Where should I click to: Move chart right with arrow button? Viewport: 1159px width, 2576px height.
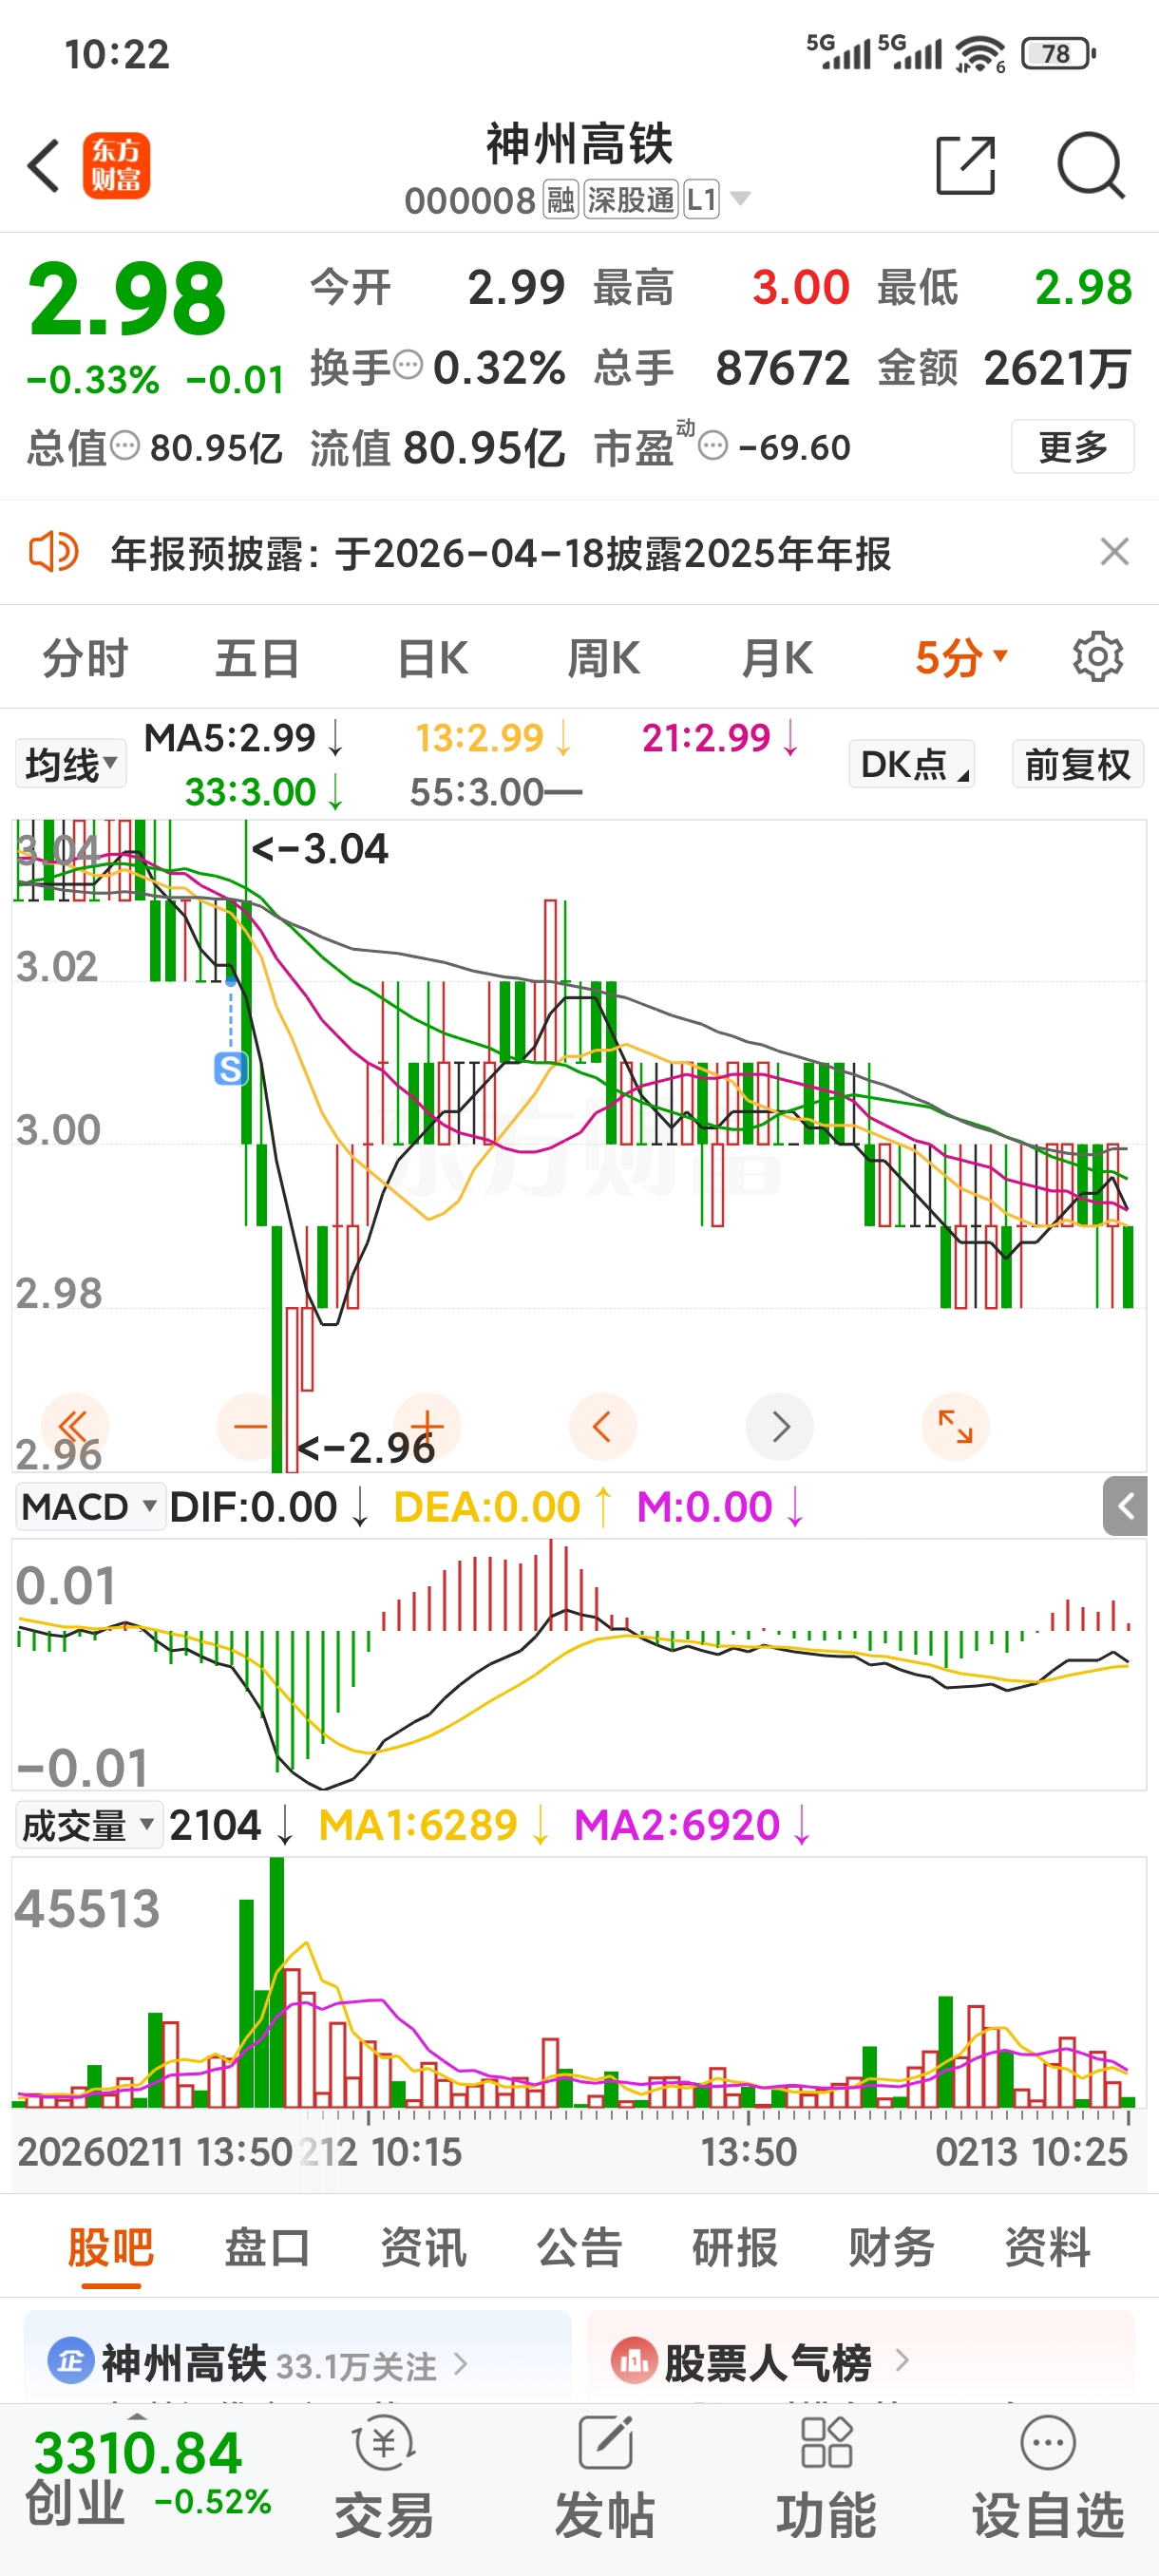779,1426
